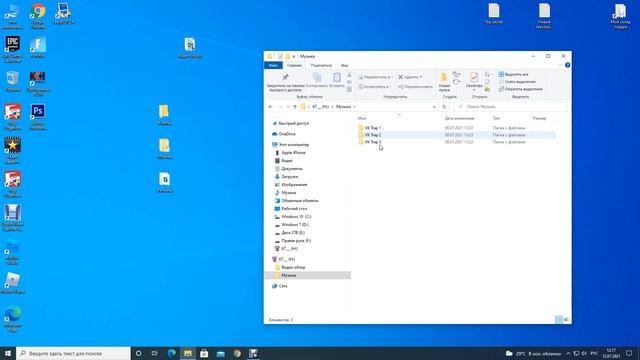The image size is (640, 360).
Task: Select the Fortnite desktop shortcut
Action: pyautogui.click(x=38, y=48)
